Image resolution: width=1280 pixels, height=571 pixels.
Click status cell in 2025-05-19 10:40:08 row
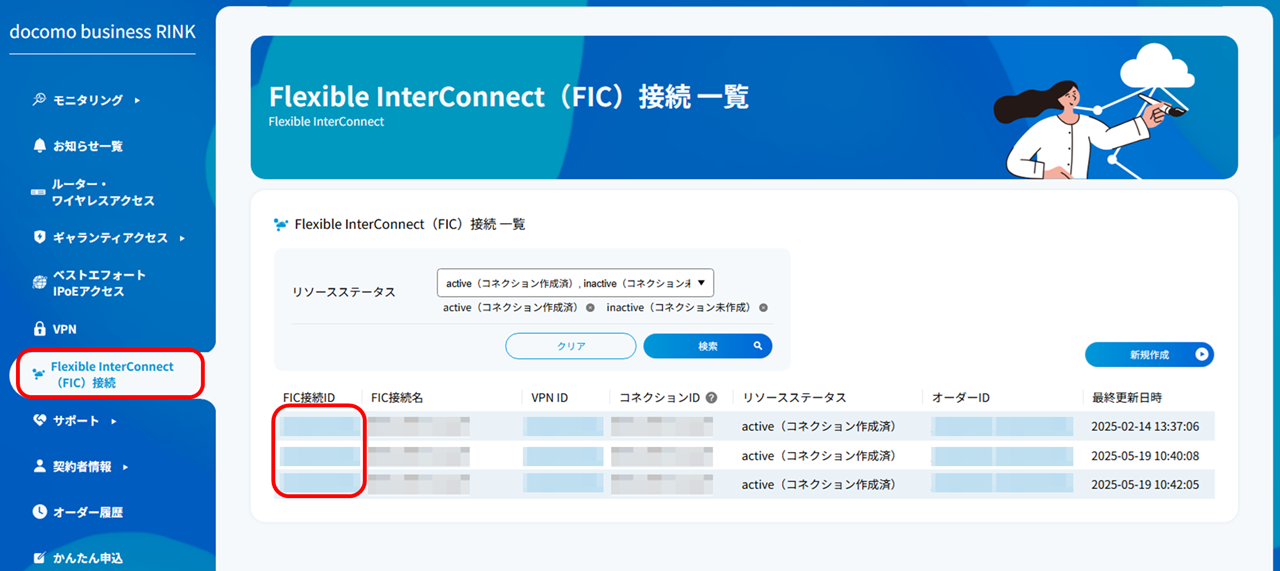[x=818, y=456]
